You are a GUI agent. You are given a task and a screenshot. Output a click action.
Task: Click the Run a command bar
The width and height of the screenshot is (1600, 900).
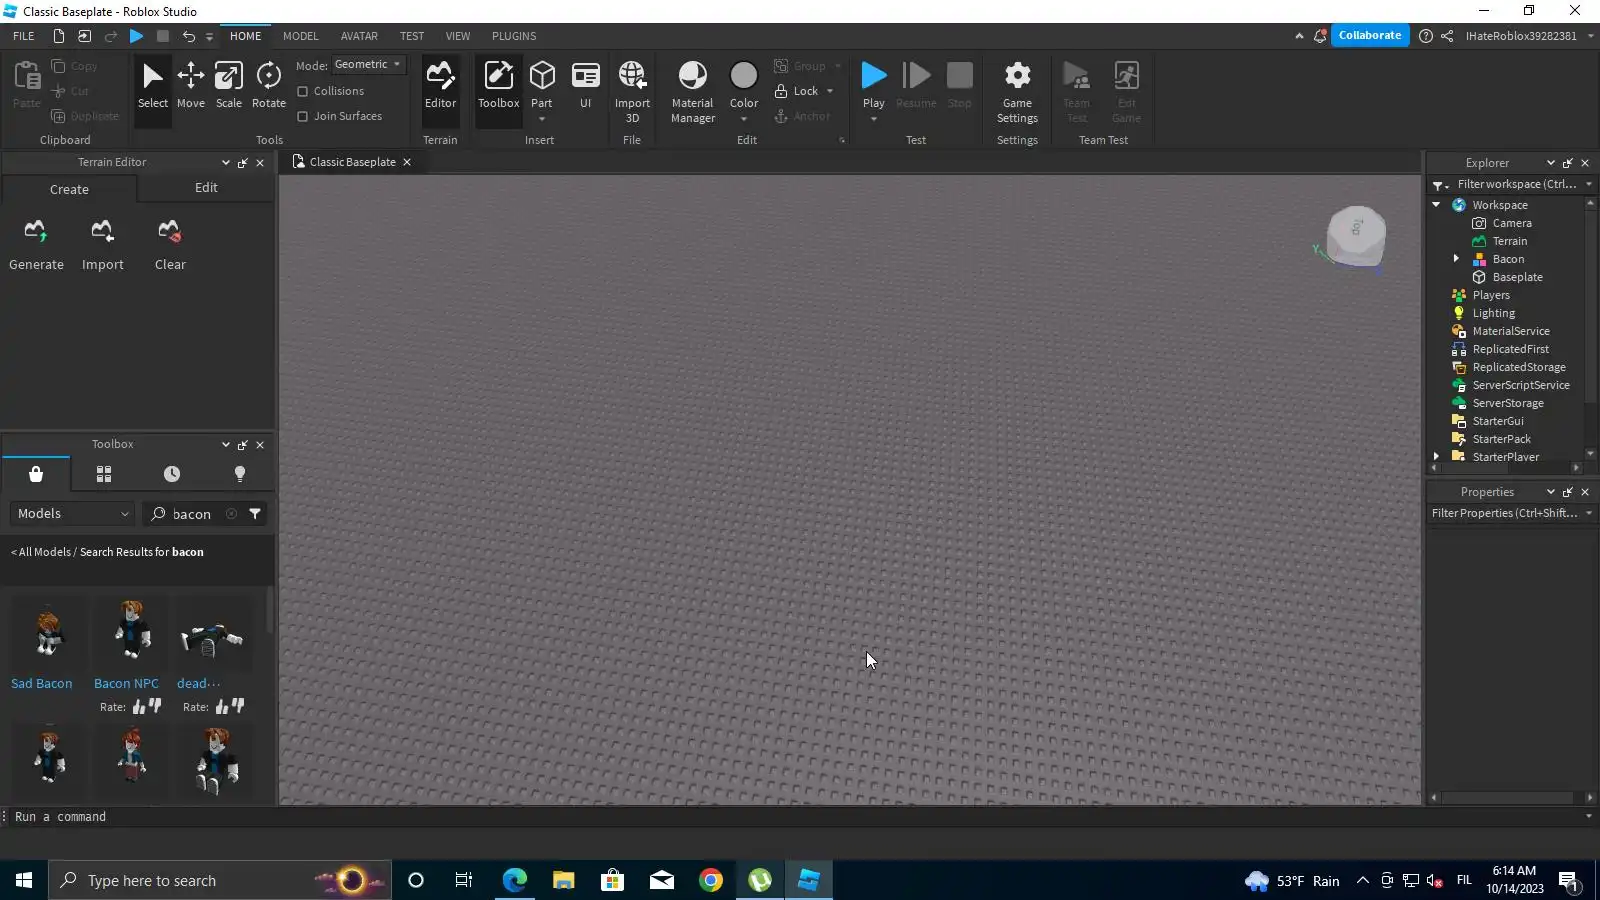pos(800,817)
